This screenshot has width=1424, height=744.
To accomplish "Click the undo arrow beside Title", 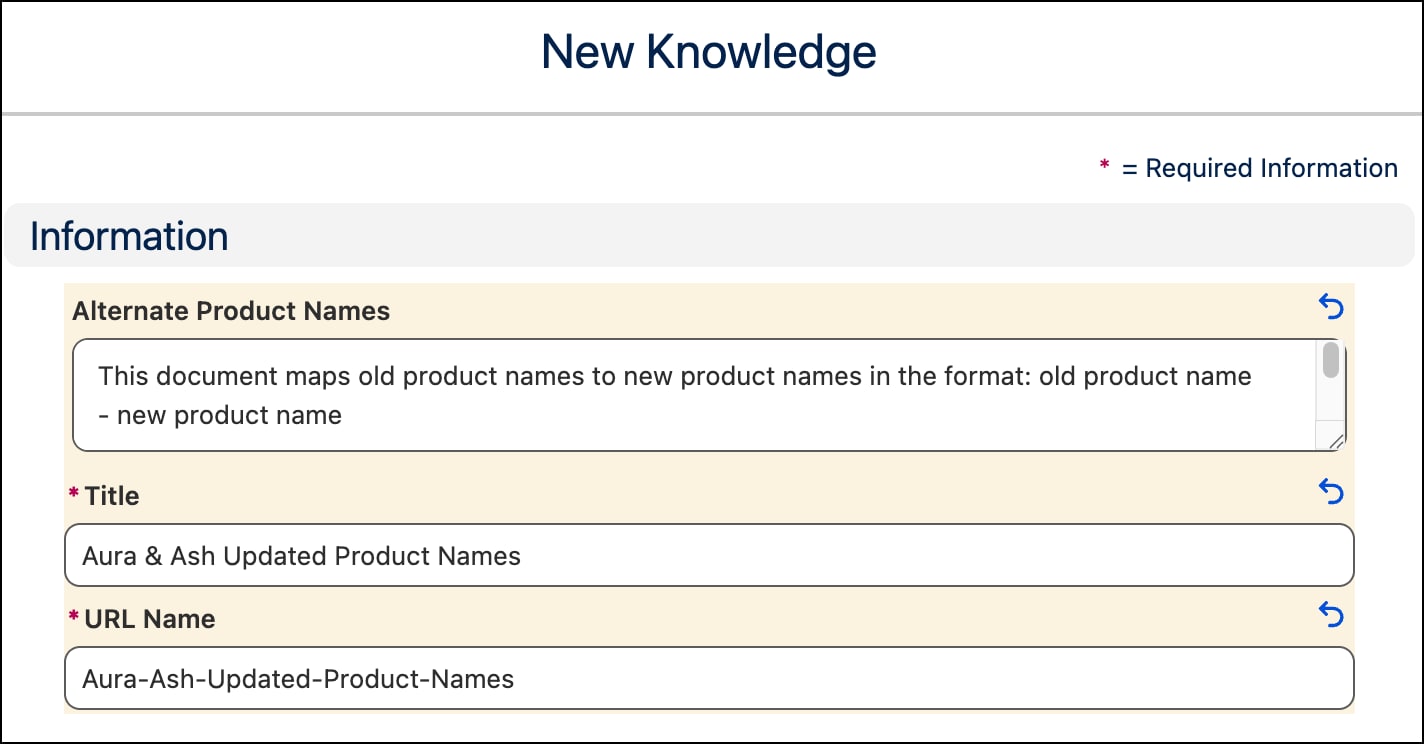I will [1331, 491].
